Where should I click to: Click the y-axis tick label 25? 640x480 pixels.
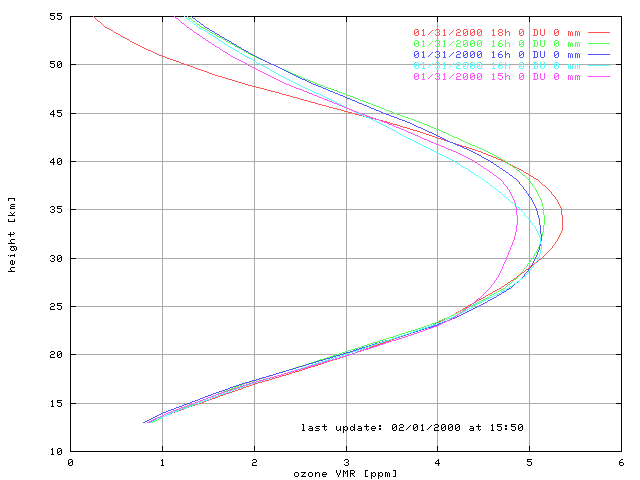[x=56, y=306]
